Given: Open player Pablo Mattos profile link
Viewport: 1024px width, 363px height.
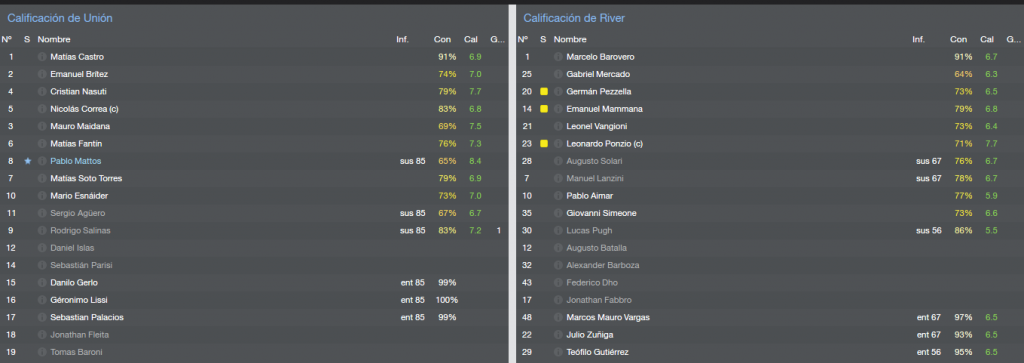Looking at the screenshot, I should click(x=76, y=161).
